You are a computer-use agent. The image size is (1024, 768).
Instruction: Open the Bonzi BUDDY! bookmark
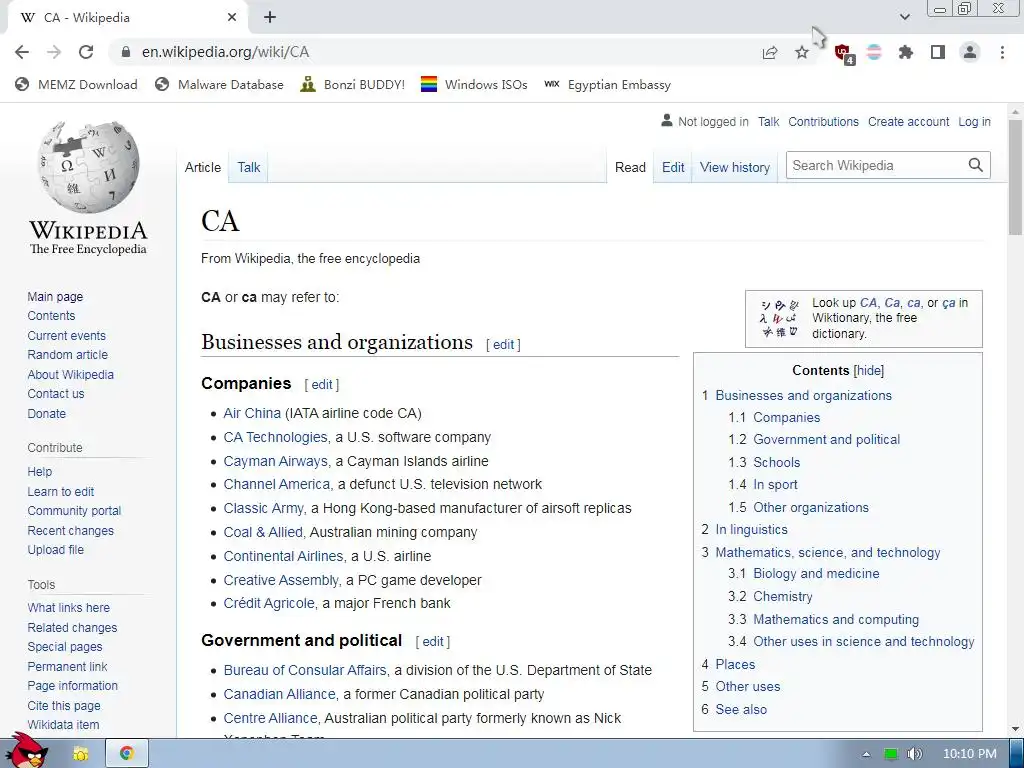(353, 84)
